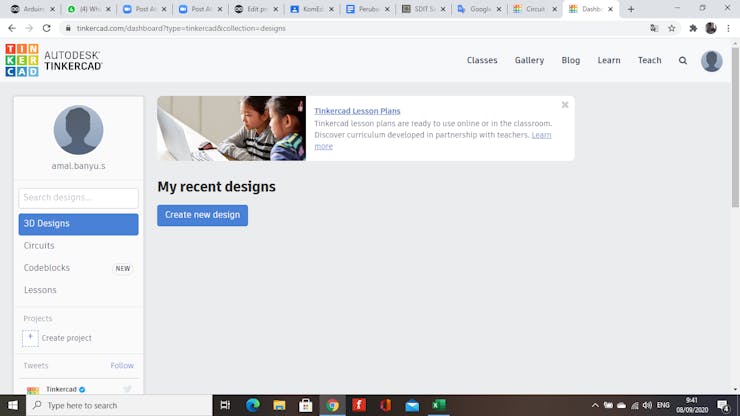Viewport: 740px width, 416px height.
Task: Show hidden system tray icons chevron
Action: (x=595, y=405)
